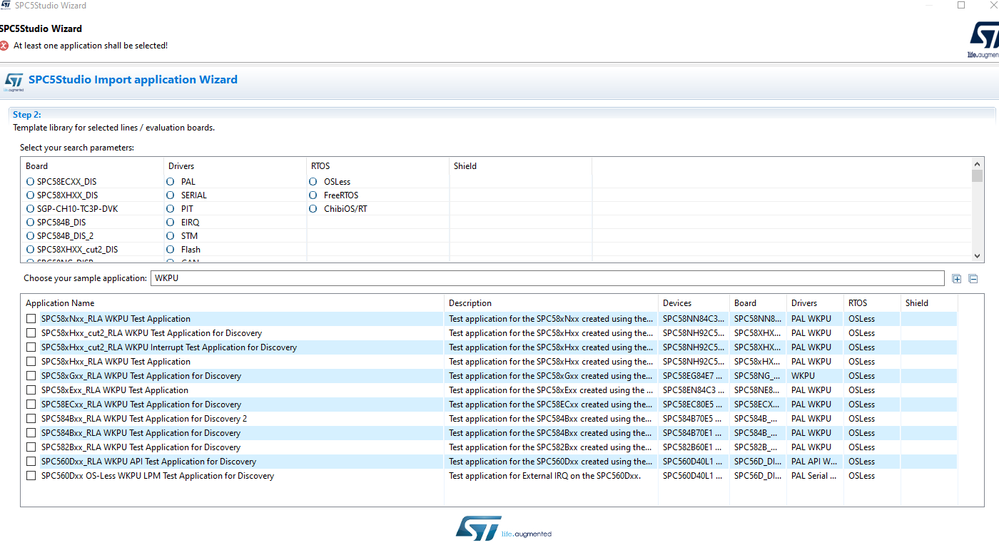999x545 pixels.
Task: Select the SPC58XHXX_cut2_DIS board option
Action: 30,249
